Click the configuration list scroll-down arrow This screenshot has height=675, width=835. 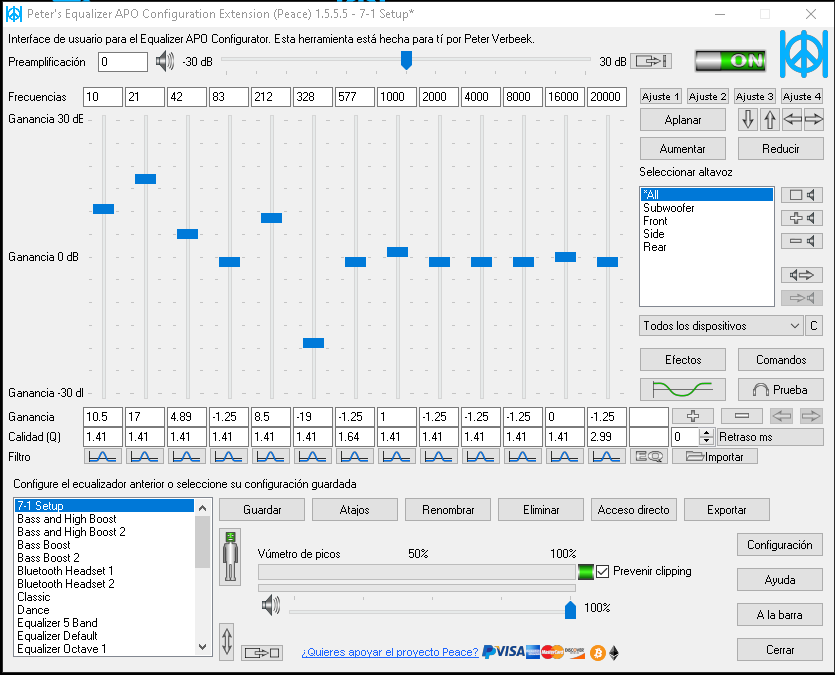pyautogui.click(x=202, y=647)
